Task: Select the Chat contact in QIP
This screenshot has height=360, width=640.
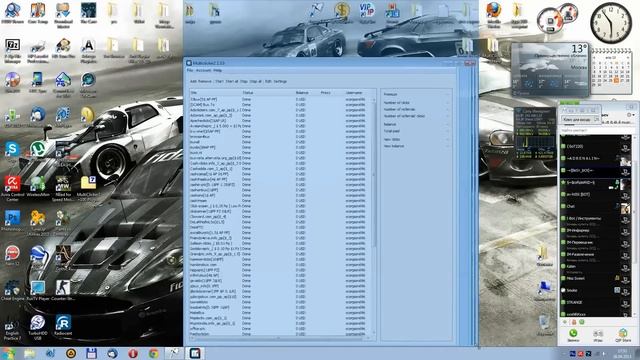Action: pyautogui.click(x=596, y=207)
